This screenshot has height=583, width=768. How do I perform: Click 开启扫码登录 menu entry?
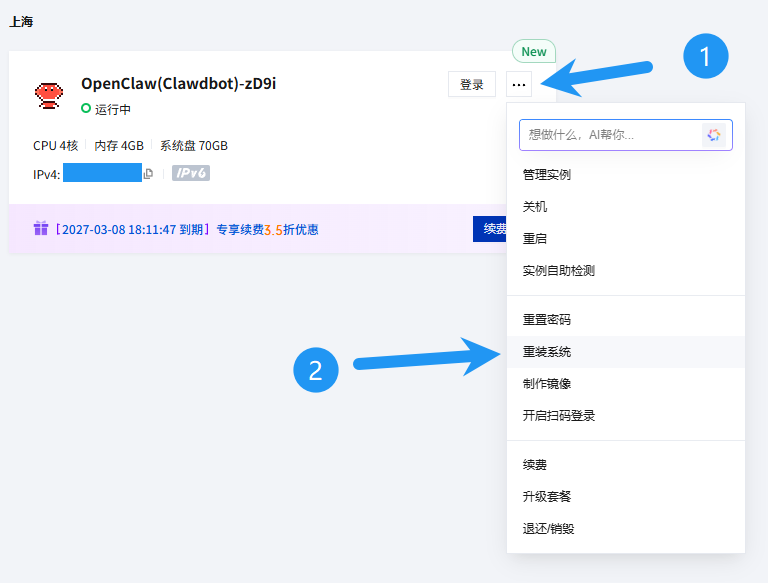559,416
